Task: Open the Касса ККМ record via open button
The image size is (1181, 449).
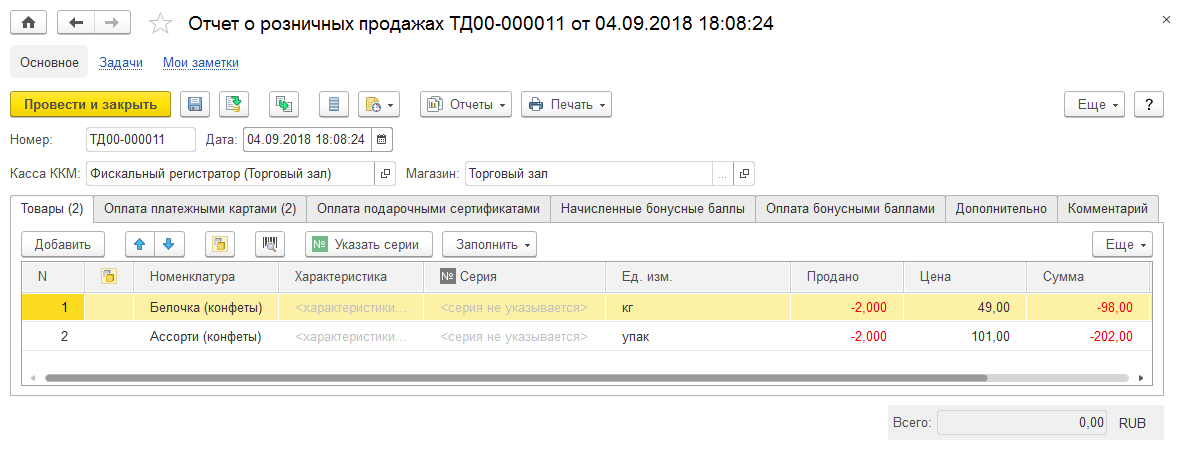Action: click(386, 174)
